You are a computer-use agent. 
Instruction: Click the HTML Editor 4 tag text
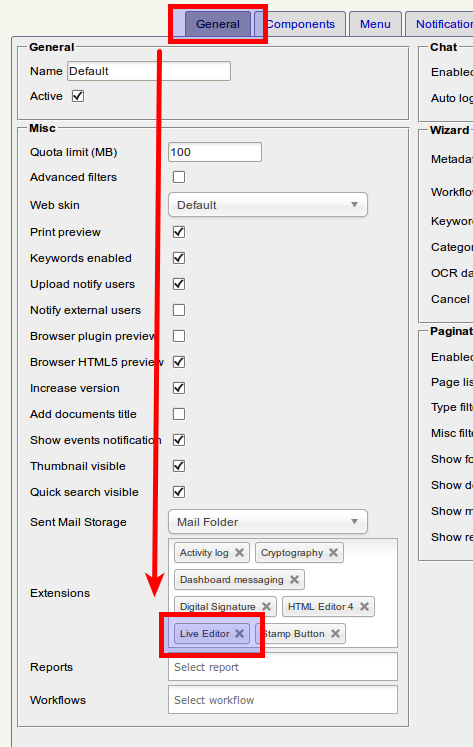321,606
